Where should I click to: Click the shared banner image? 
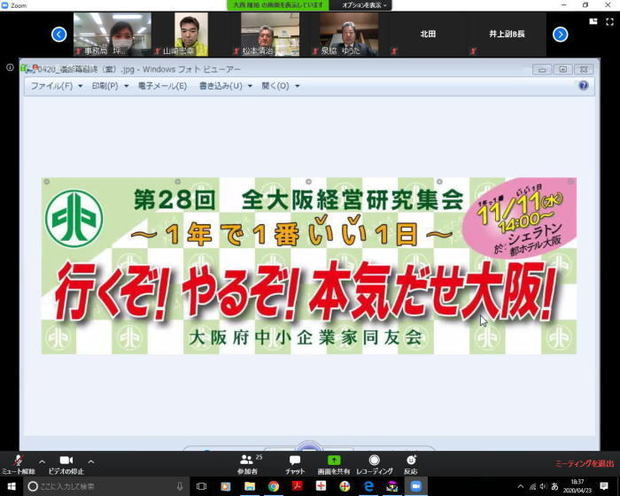pyautogui.click(x=309, y=266)
